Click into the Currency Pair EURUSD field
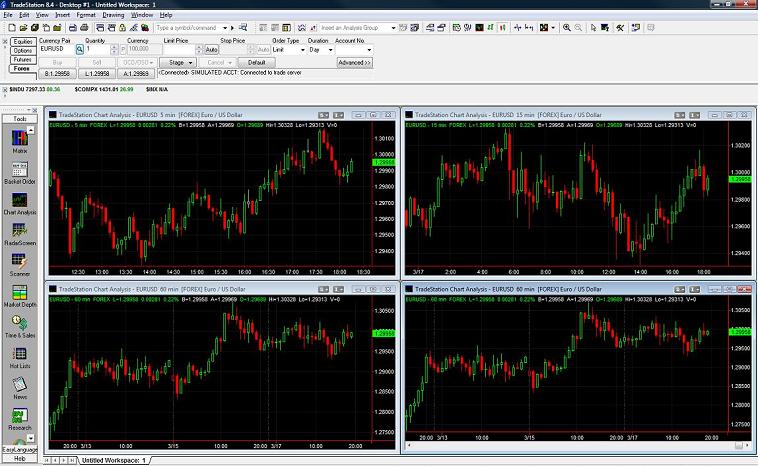This screenshot has width=758, height=466. (57, 49)
